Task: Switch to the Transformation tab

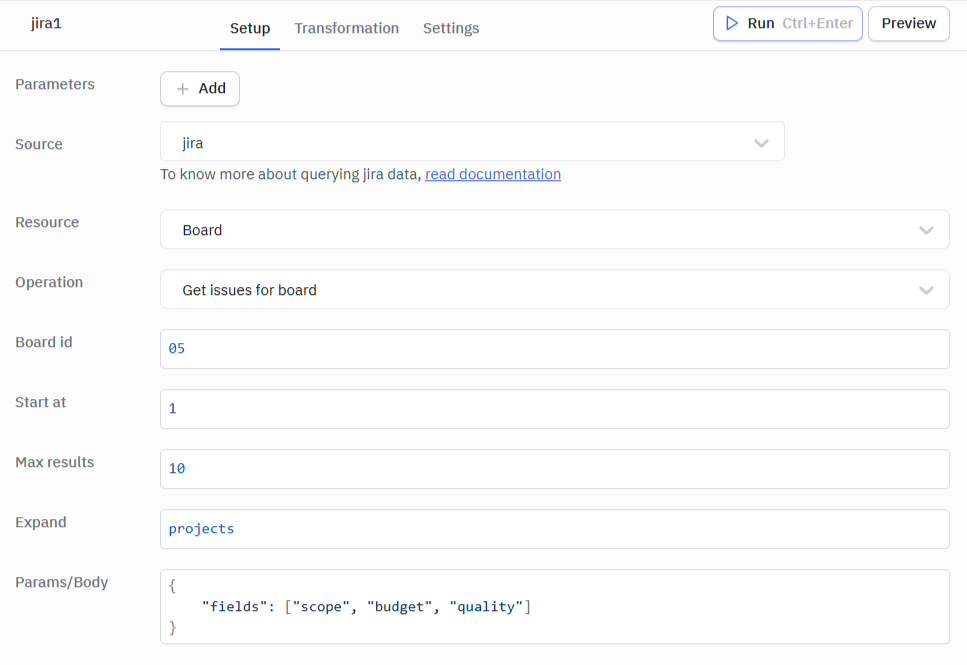Action: 347,28
